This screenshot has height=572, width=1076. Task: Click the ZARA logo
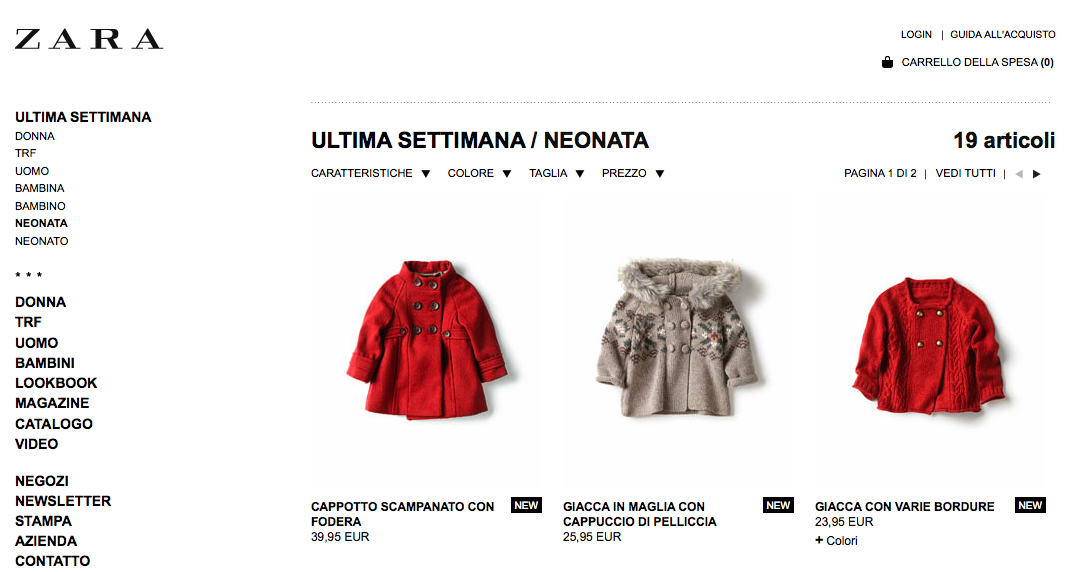(89, 39)
